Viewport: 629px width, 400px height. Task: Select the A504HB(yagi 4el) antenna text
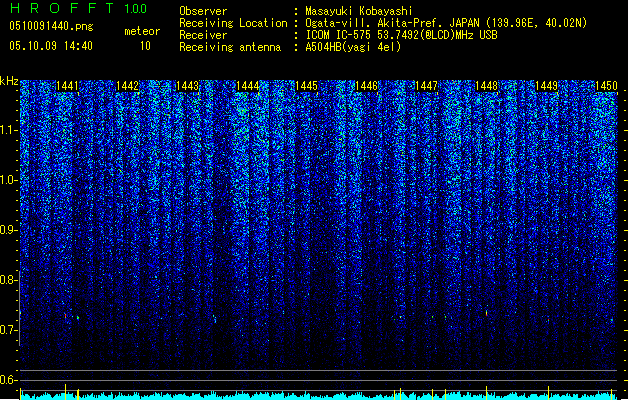(x=353, y=47)
